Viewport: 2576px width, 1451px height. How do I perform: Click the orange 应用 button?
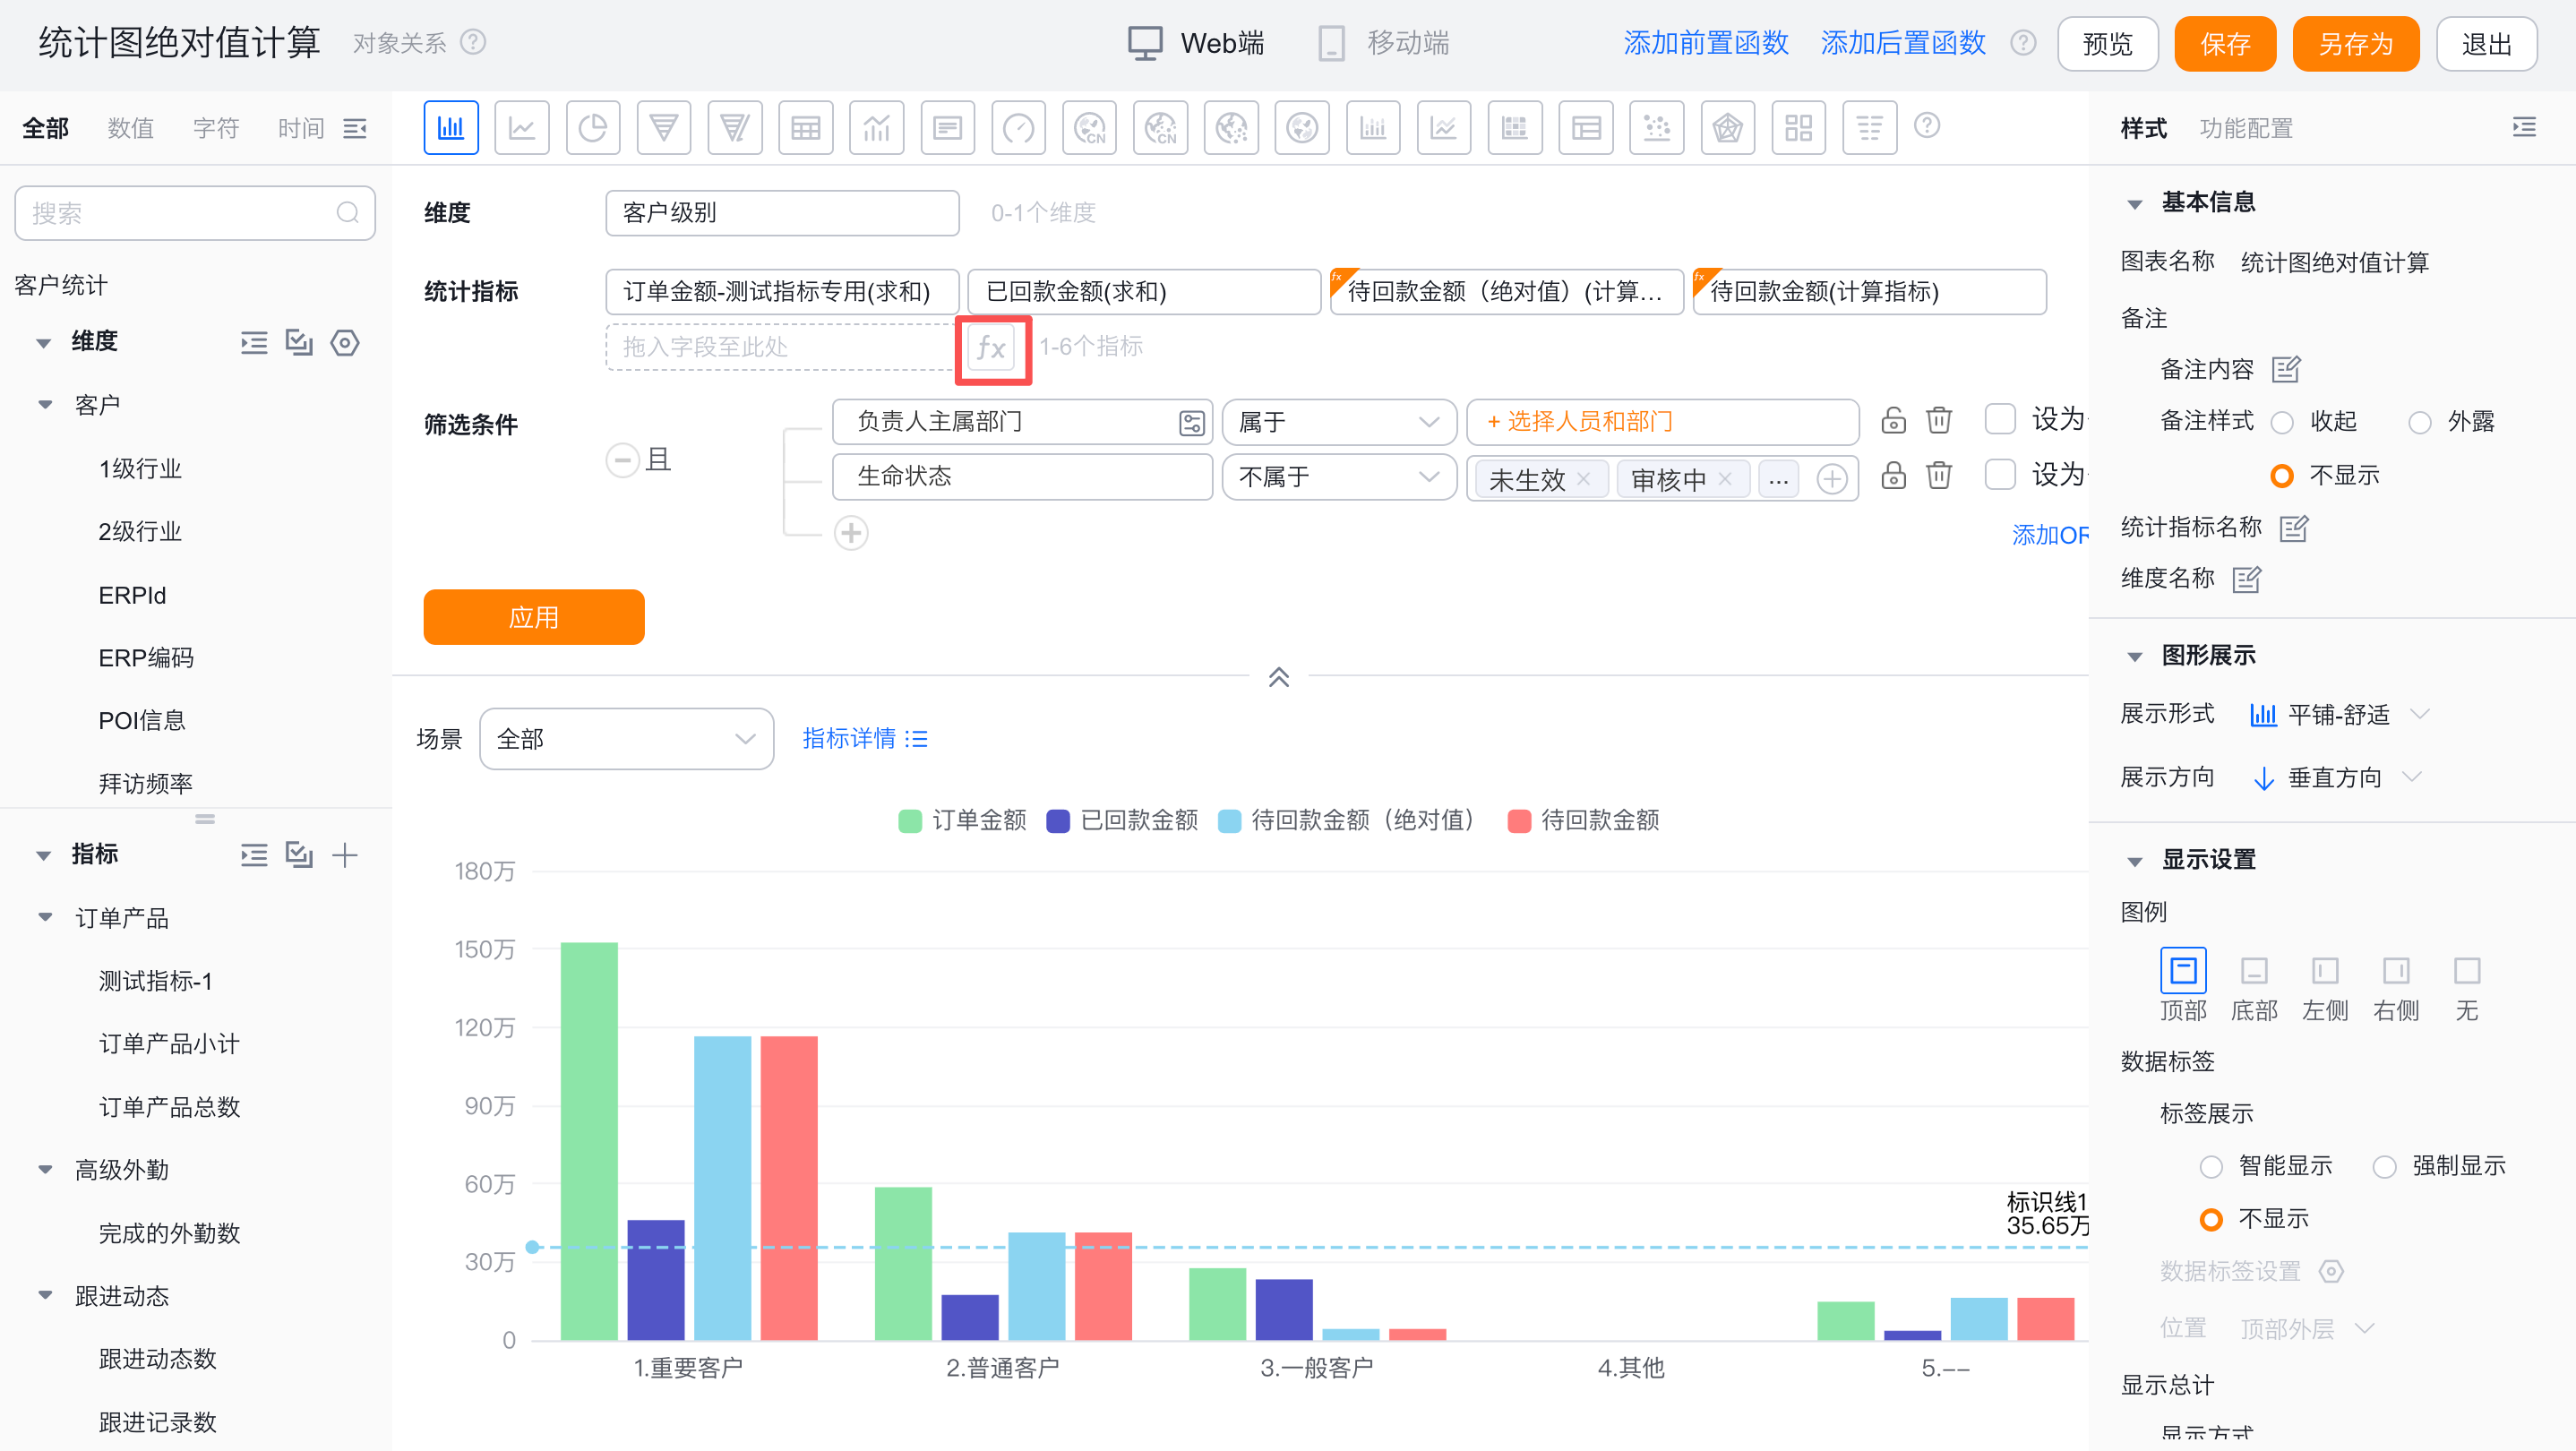[533, 617]
